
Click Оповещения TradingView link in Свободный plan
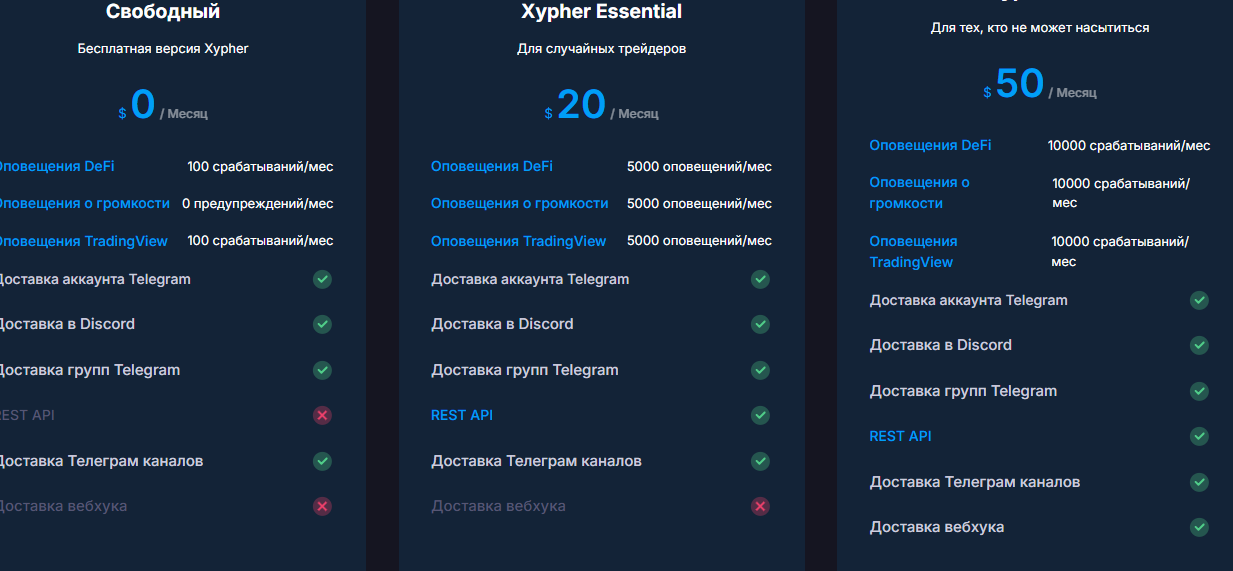[82, 241]
